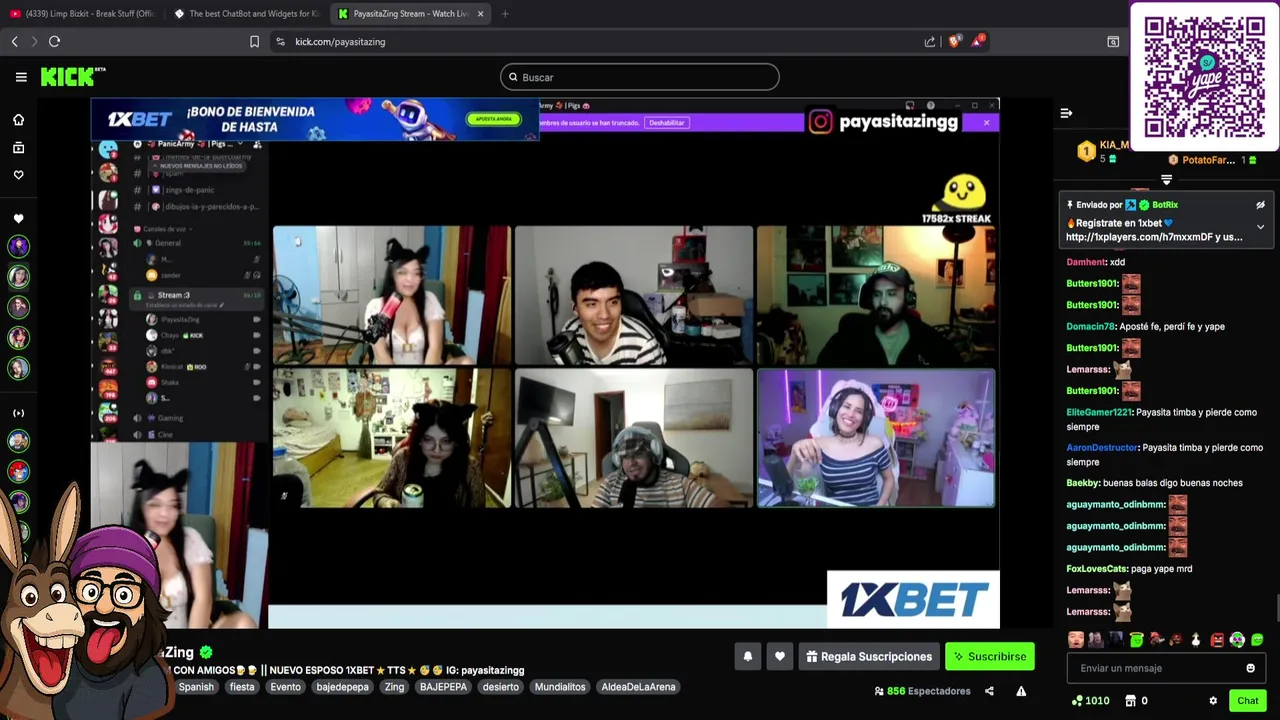Expand the pinned 1xbet message
Viewport: 1280px width, 720px height.
1260,227
